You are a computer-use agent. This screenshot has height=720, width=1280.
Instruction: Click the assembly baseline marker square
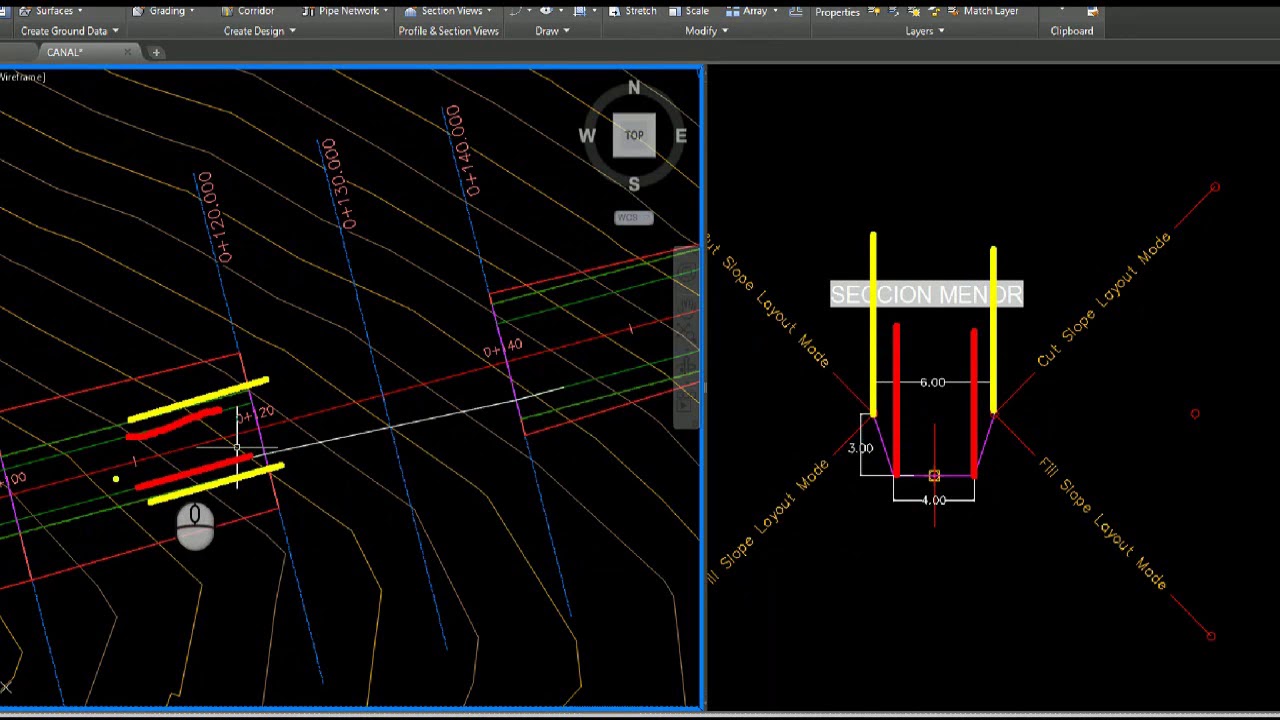pyautogui.click(x=934, y=476)
